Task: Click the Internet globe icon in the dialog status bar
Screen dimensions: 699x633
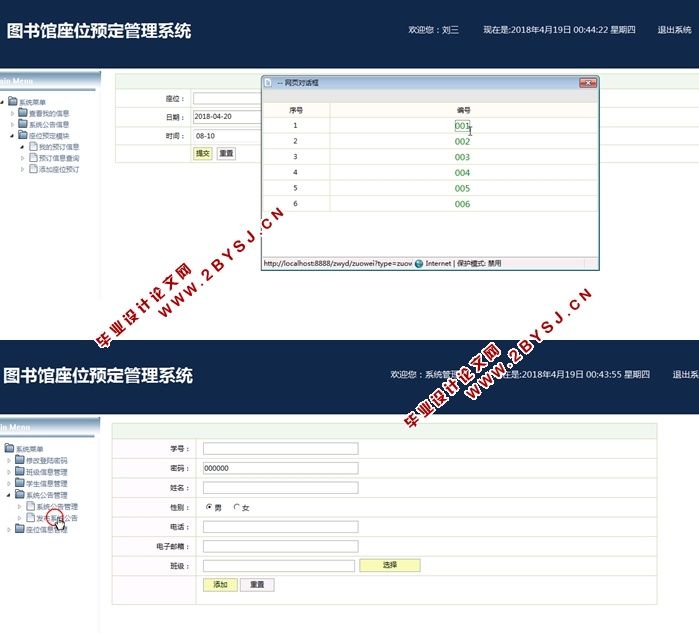Action: (x=419, y=263)
